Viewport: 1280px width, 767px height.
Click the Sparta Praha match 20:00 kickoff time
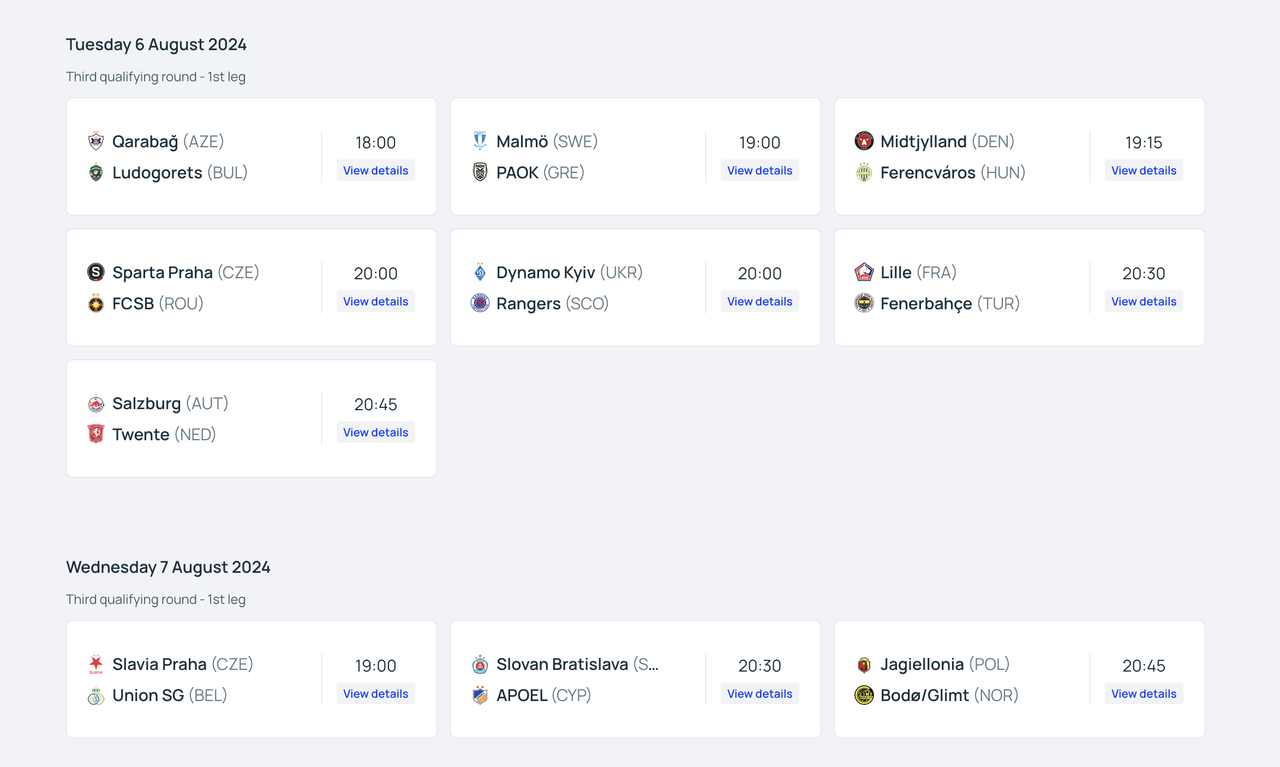point(376,273)
